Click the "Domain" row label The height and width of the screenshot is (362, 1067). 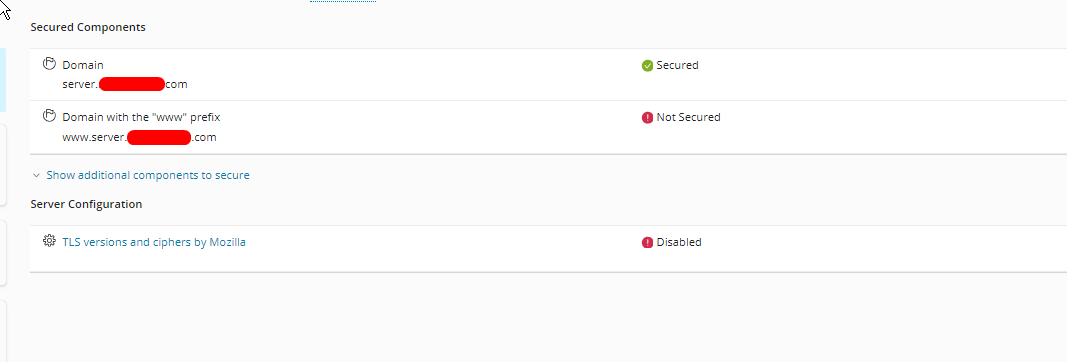pos(83,65)
